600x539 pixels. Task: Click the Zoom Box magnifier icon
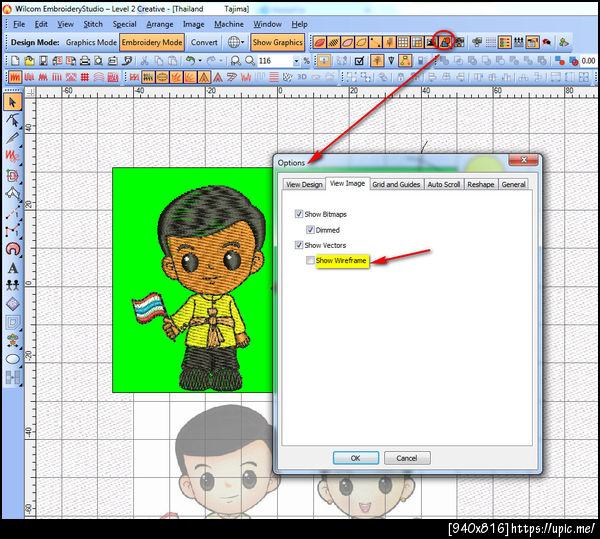[236, 60]
